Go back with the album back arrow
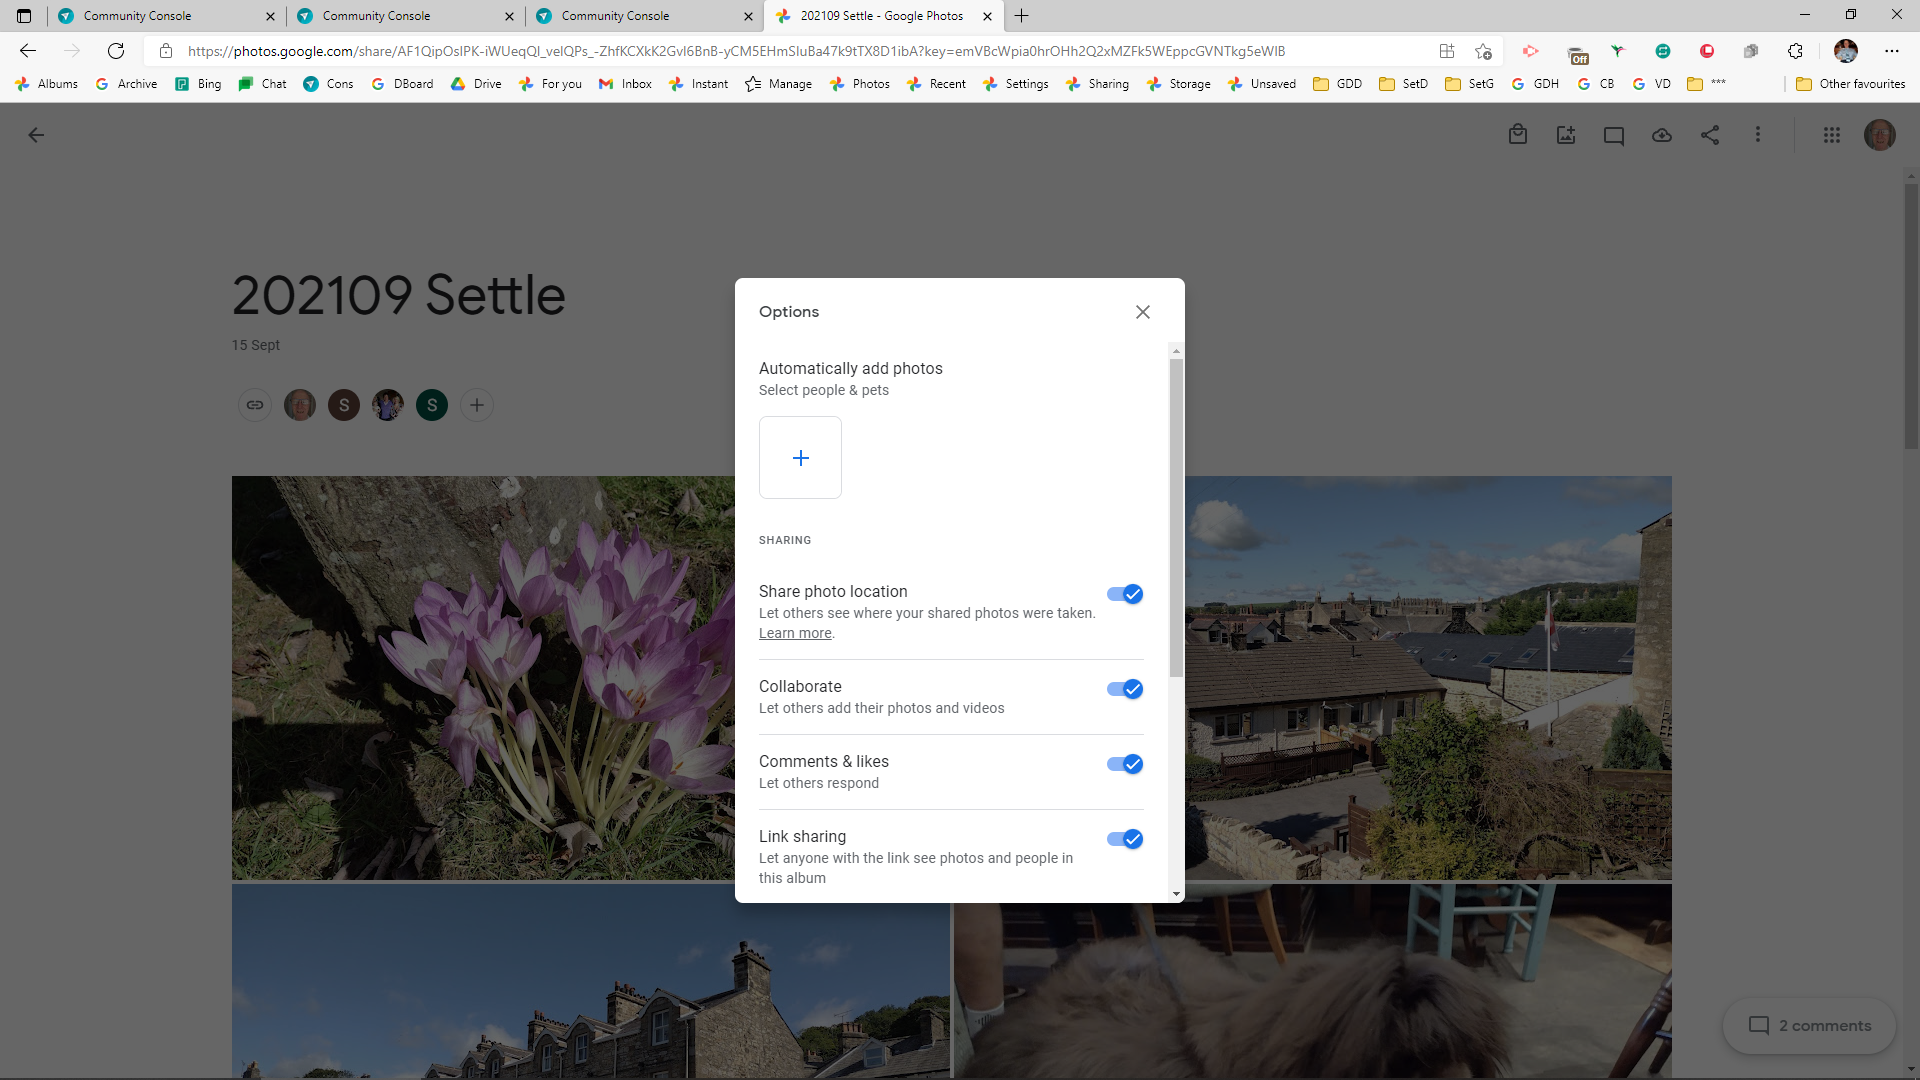The width and height of the screenshot is (1920, 1080). tap(36, 135)
